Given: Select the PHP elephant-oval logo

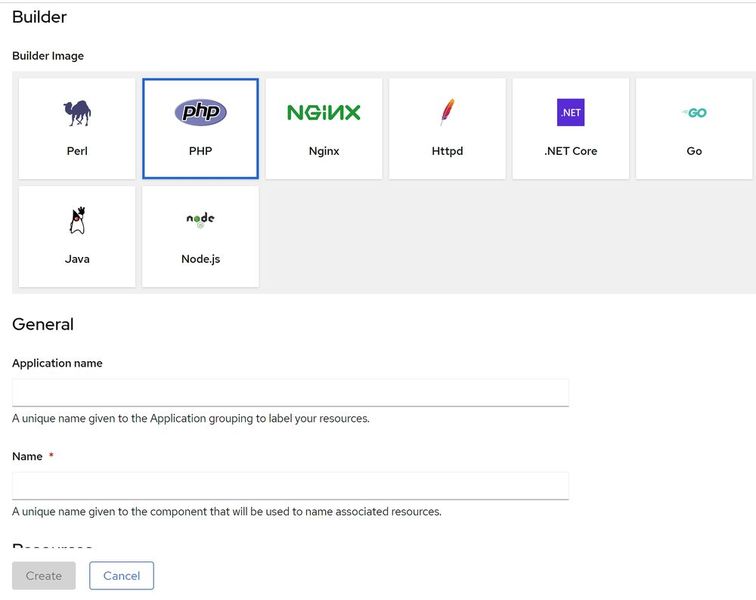Looking at the screenshot, I should (200, 113).
